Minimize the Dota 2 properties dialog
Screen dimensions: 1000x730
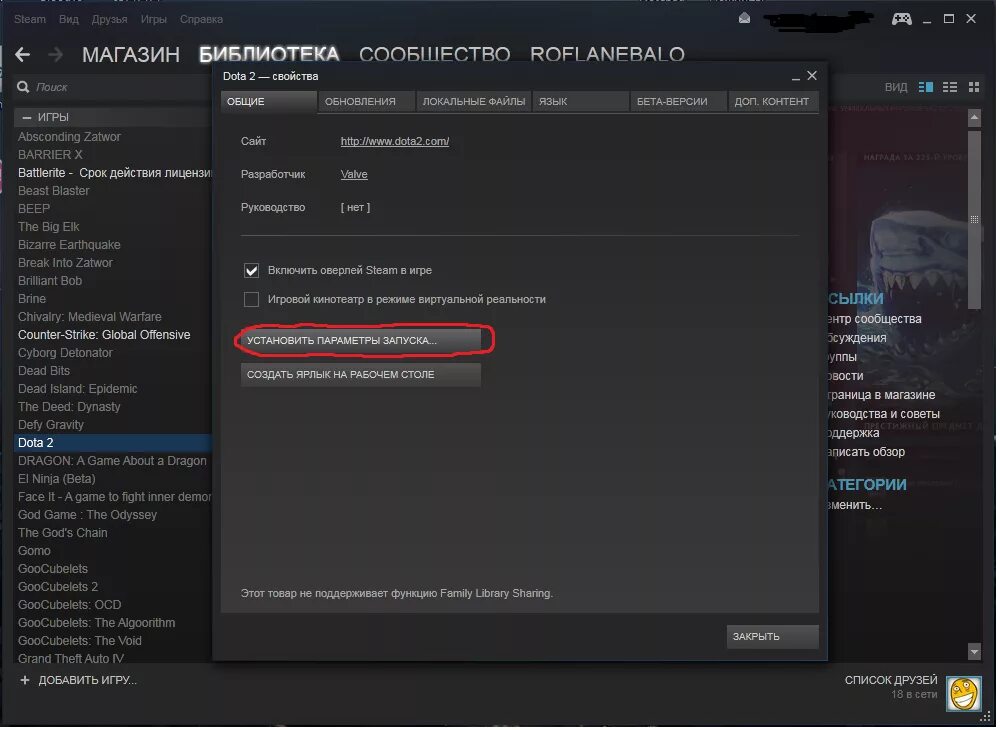point(795,77)
